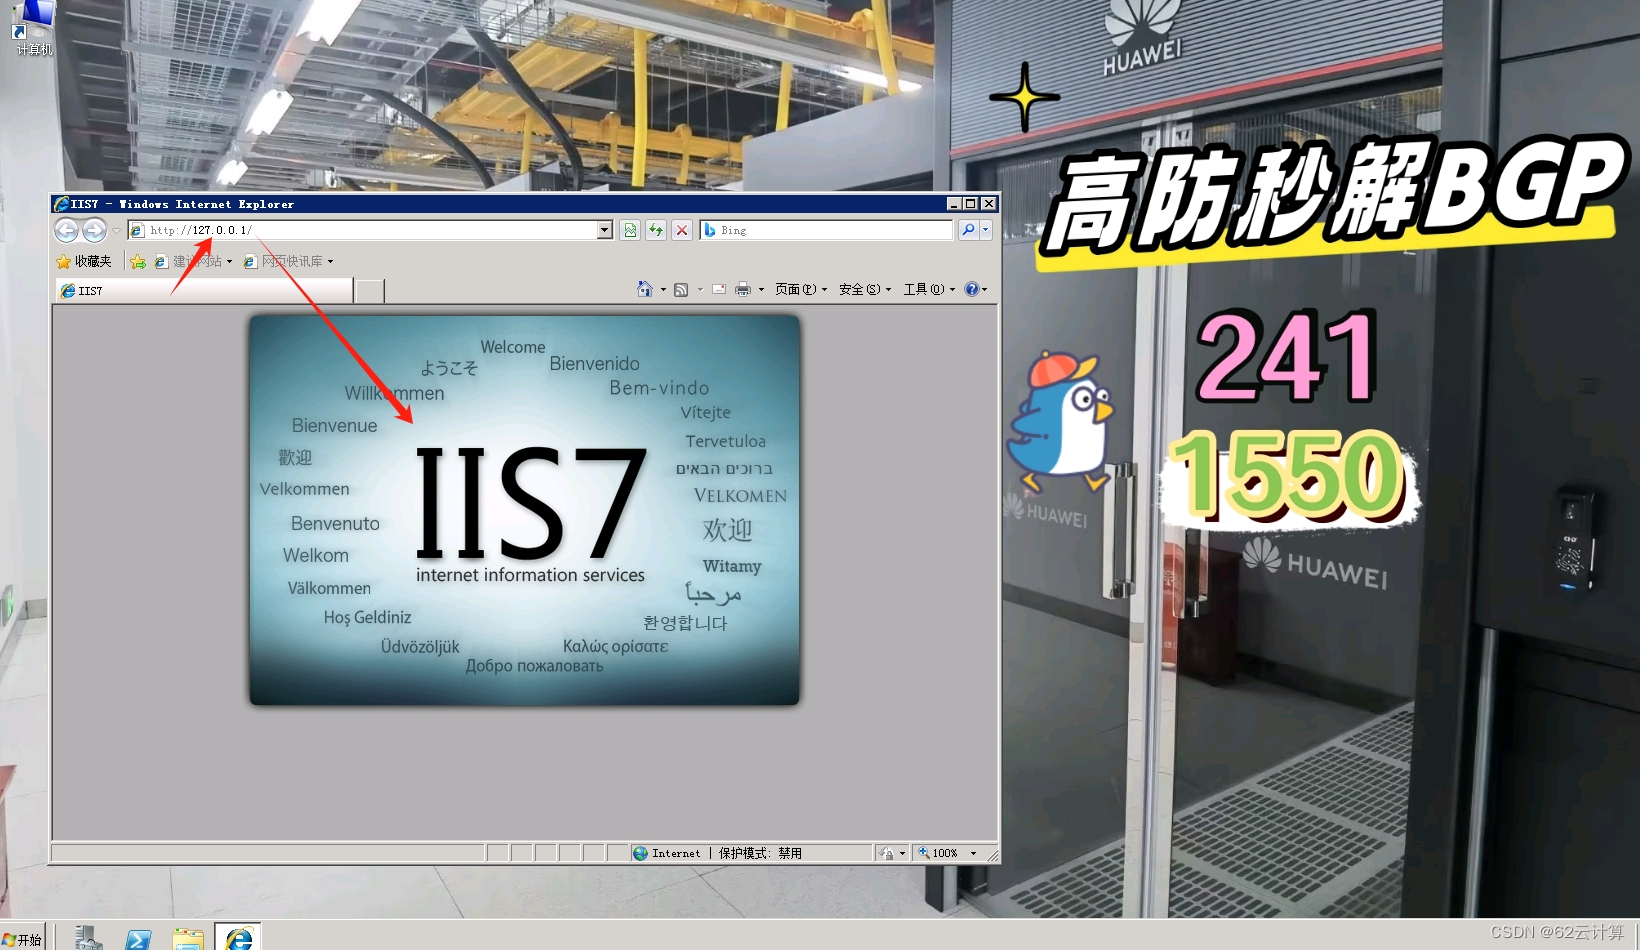Viewport: 1640px width, 950px height.
Task: Select the Home icon on the command bar
Action: point(644,289)
